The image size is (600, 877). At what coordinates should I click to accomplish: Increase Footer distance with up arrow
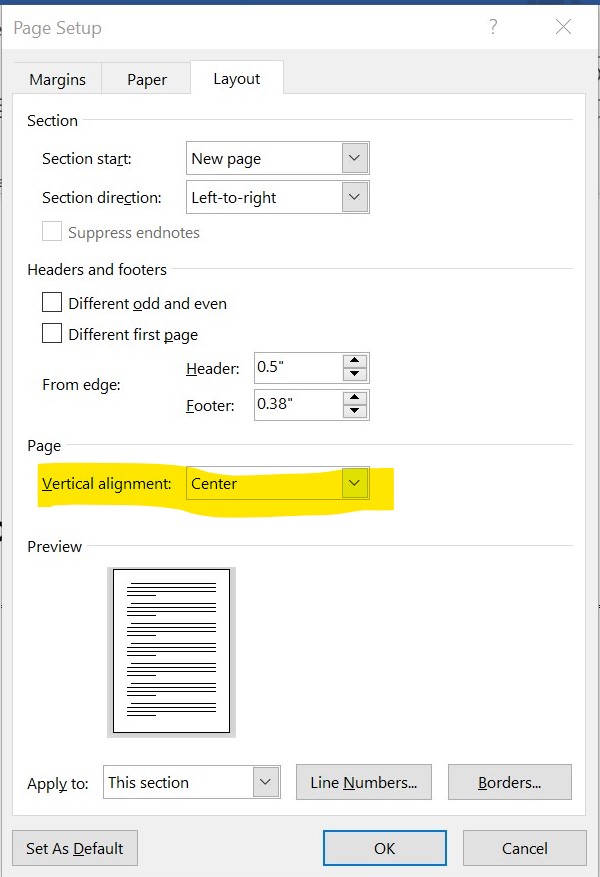click(355, 398)
